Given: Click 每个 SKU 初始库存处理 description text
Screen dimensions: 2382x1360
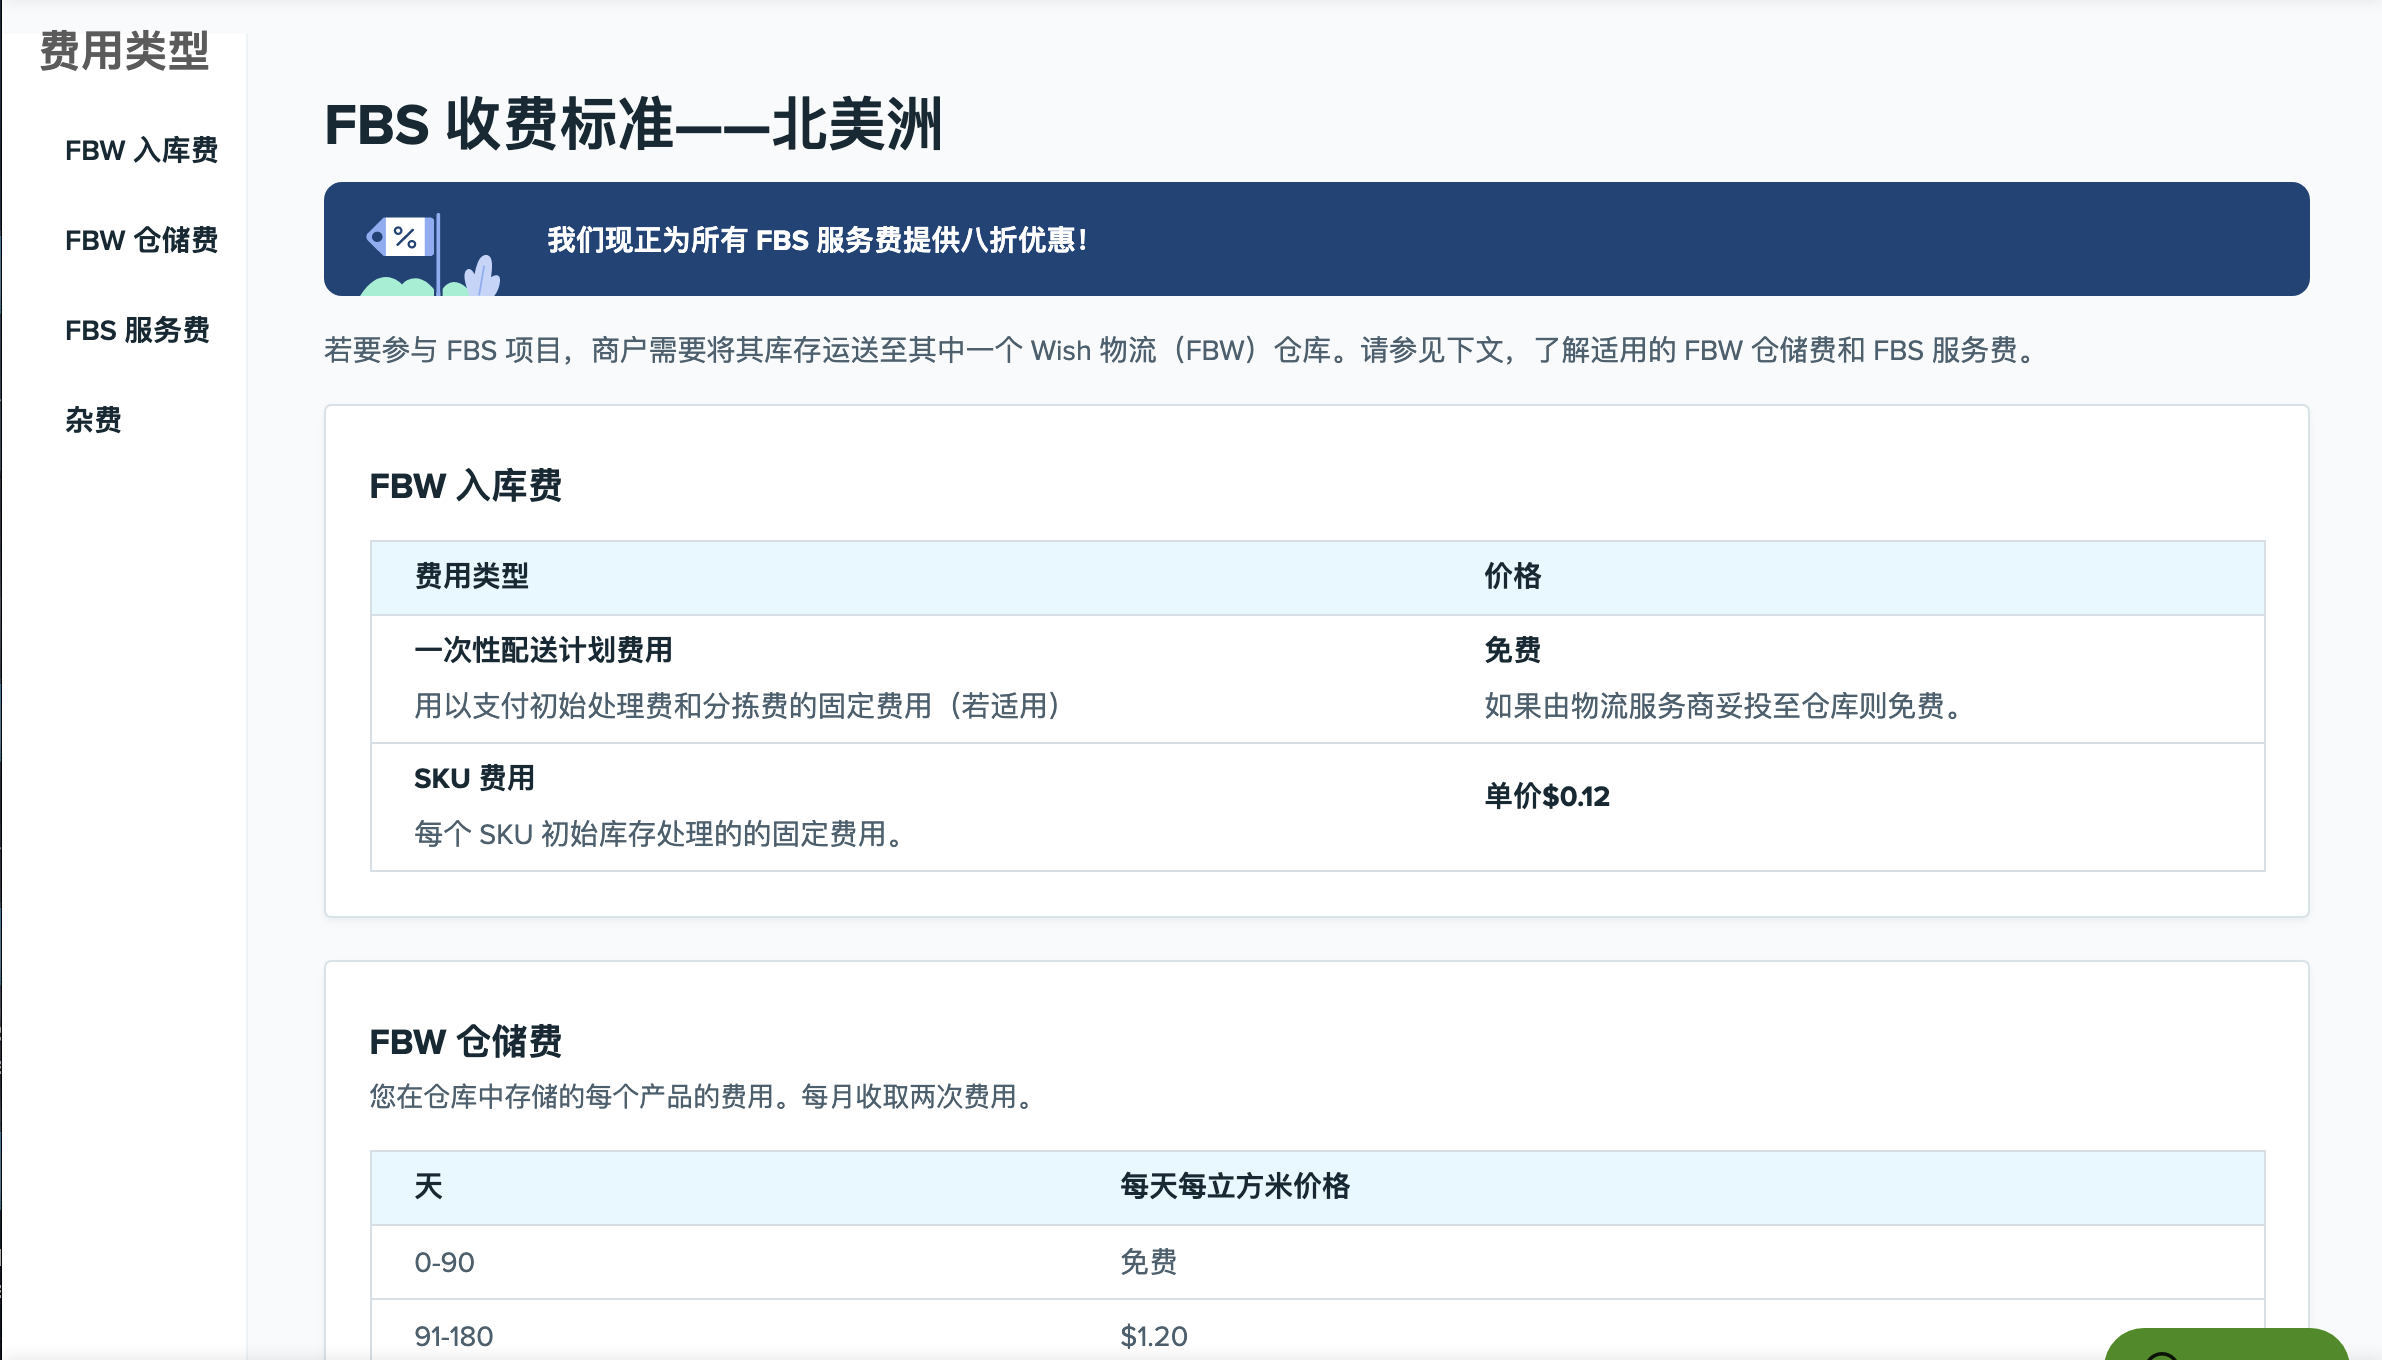Looking at the screenshot, I should pos(661,834).
